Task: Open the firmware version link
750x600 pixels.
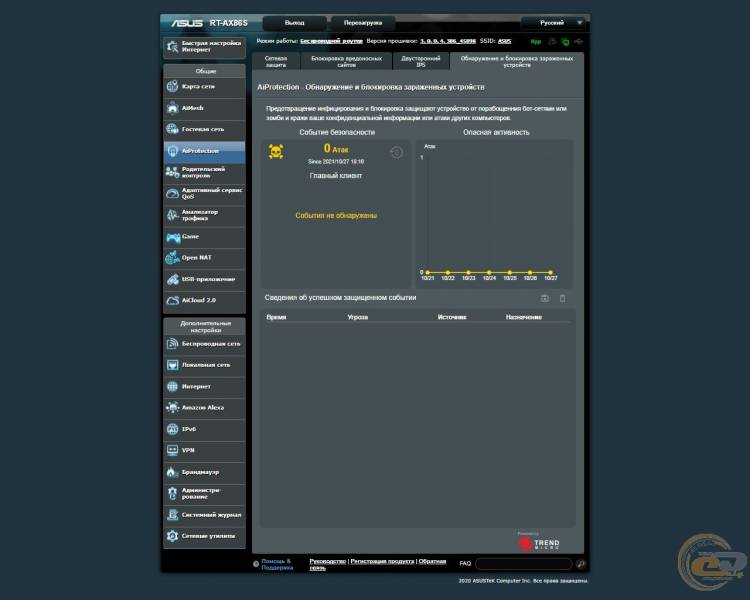Action: coord(448,41)
